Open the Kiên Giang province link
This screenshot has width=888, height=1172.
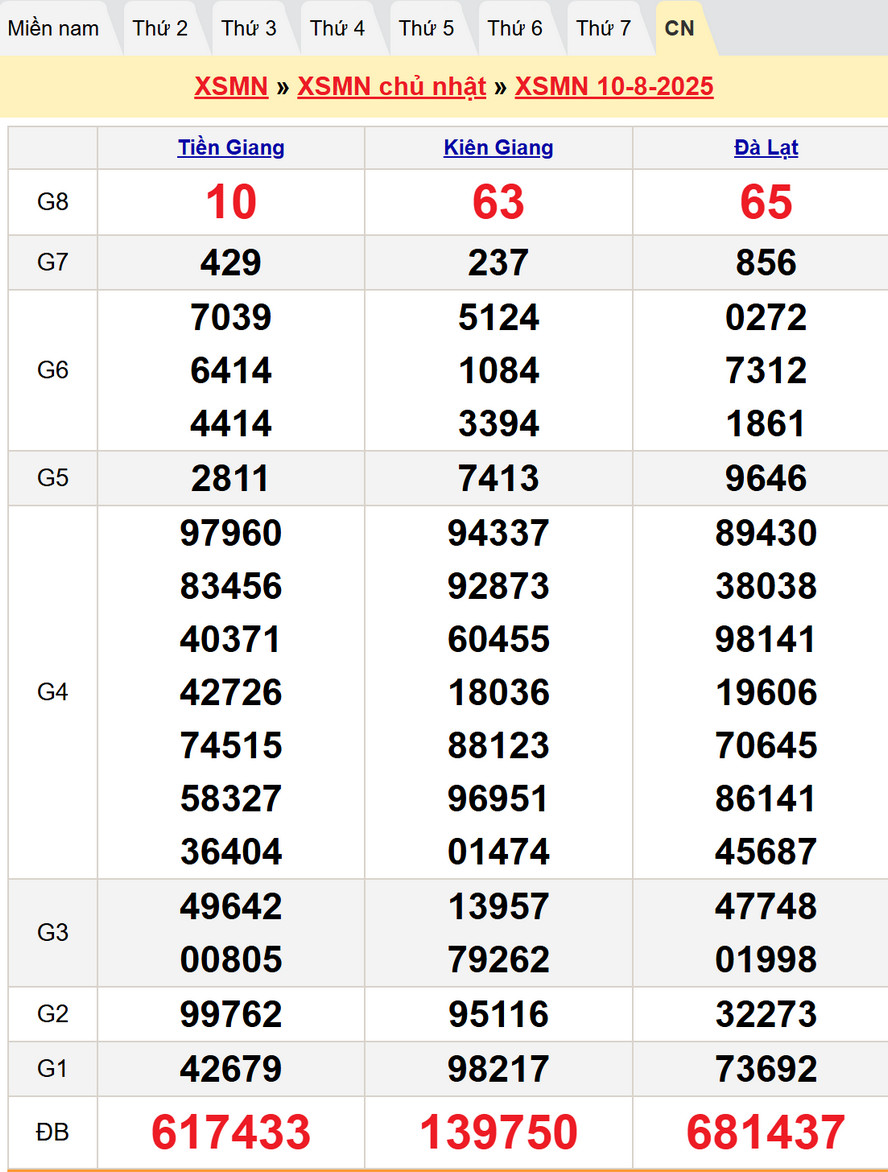coord(498,148)
